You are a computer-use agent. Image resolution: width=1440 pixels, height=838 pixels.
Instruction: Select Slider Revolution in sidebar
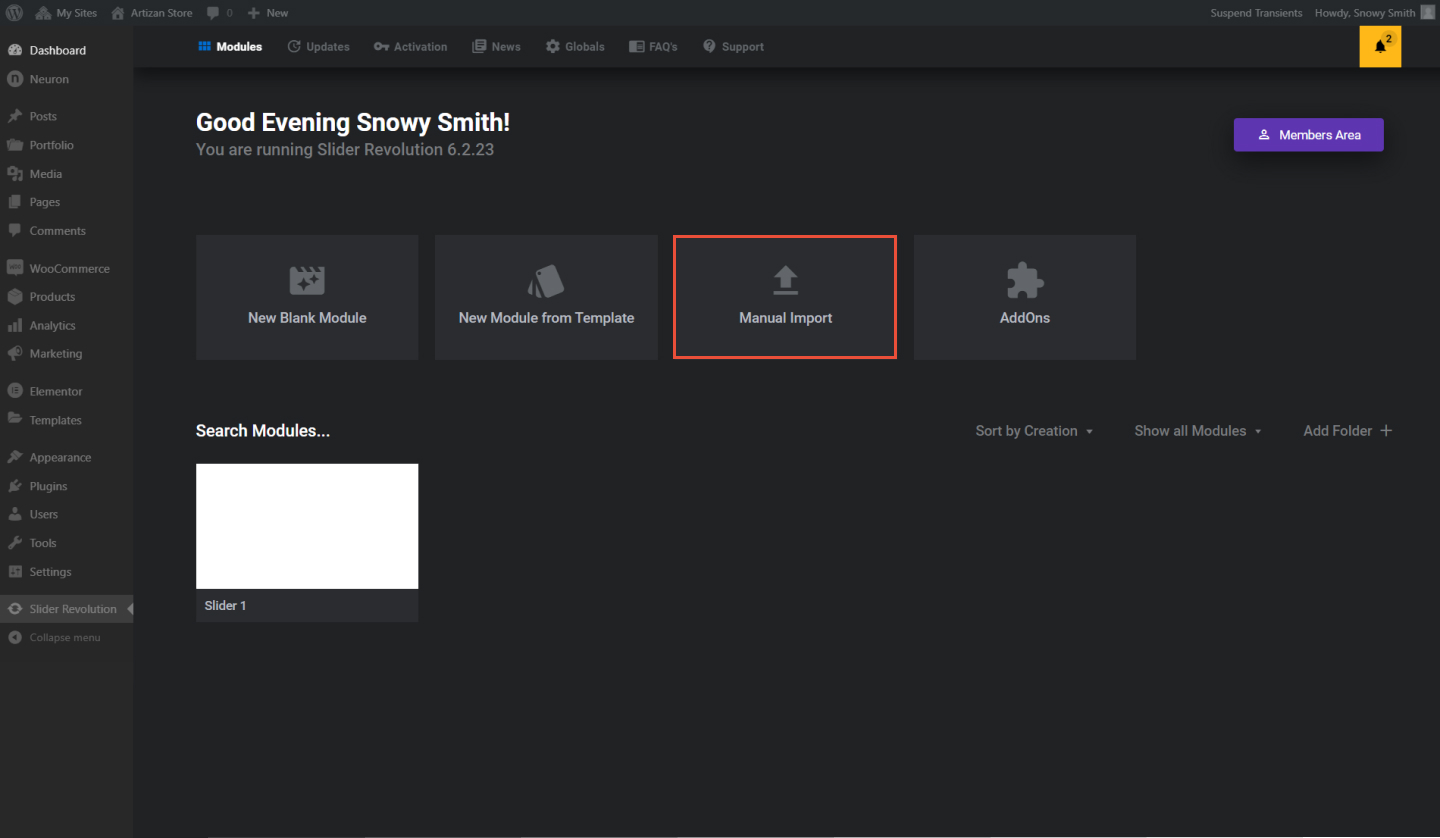click(x=66, y=609)
